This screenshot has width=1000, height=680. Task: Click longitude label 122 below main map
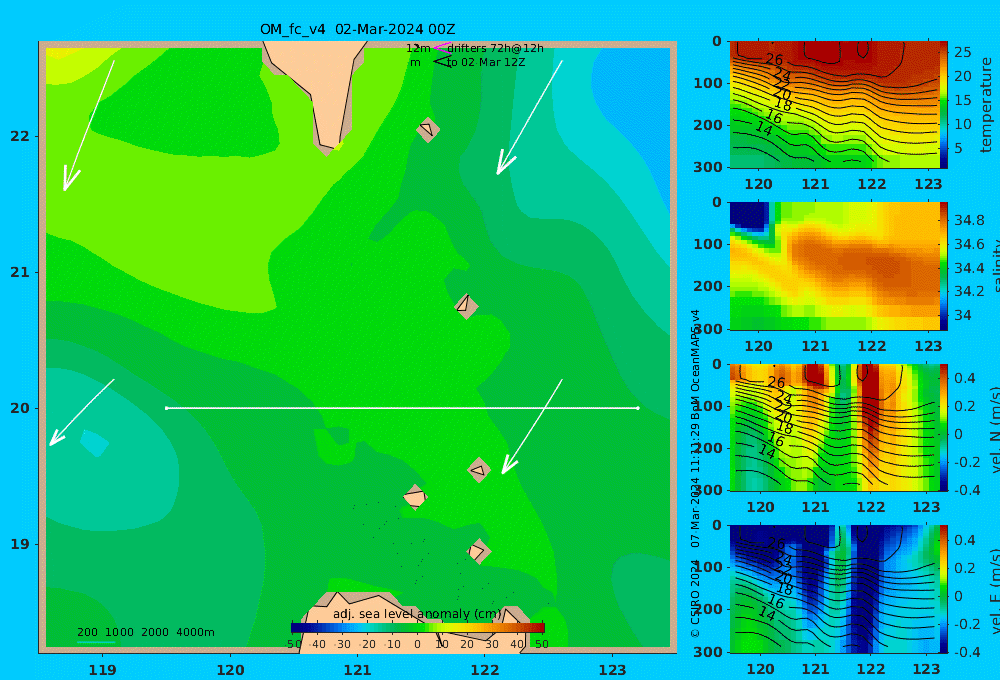click(485, 670)
